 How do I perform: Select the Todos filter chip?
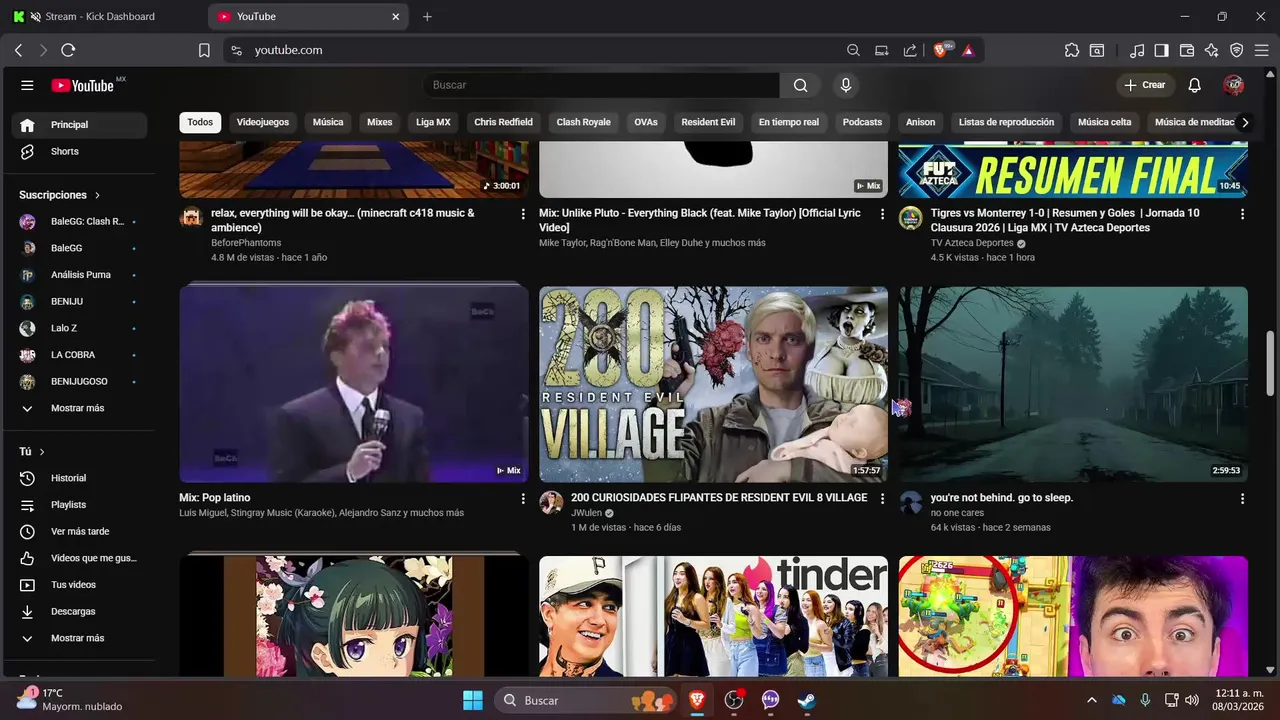[200, 122]
